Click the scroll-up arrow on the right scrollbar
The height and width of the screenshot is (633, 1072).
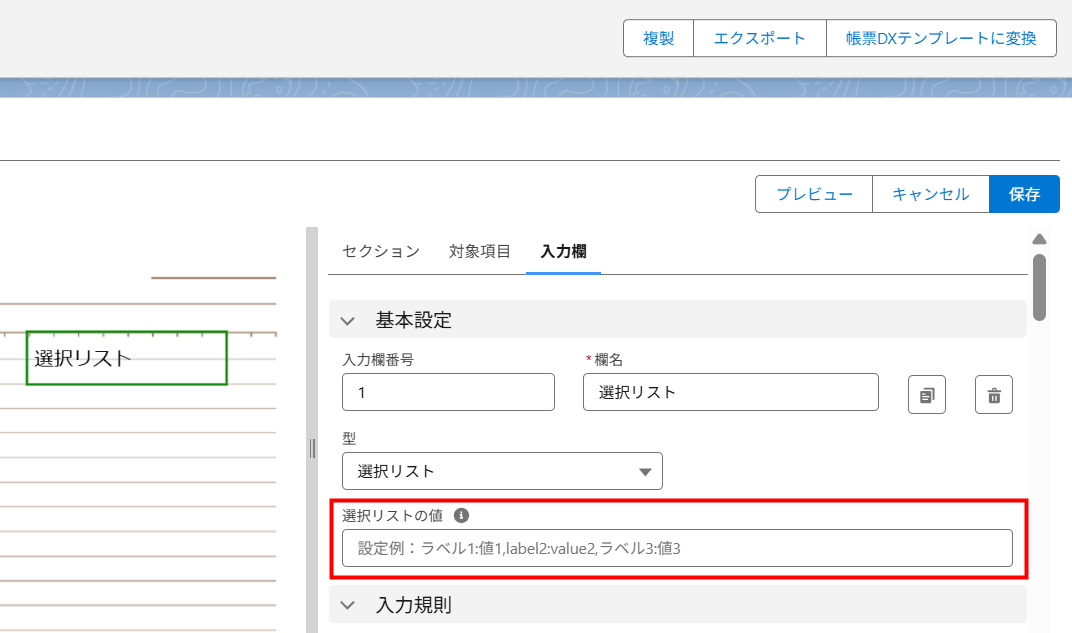[x=1039, y=238]
